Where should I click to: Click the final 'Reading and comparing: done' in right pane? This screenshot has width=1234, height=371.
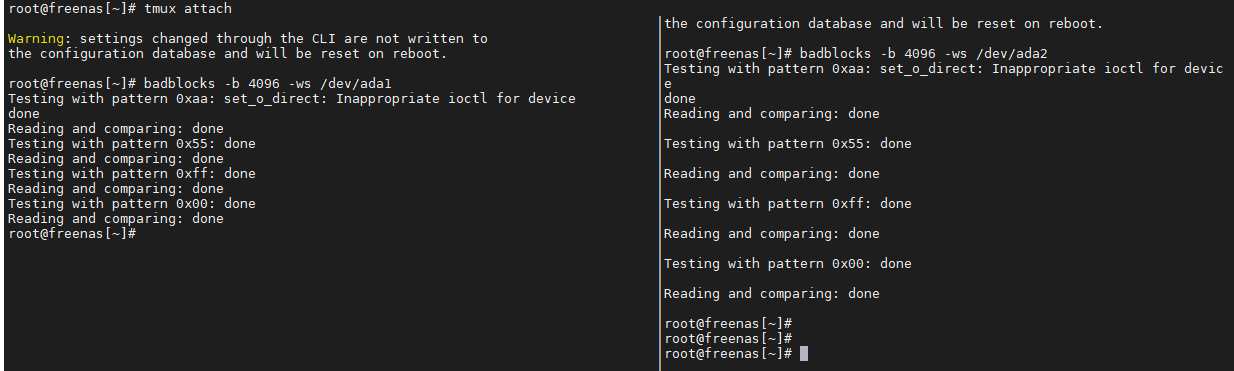pyautogui.click(x=772, y=294)
